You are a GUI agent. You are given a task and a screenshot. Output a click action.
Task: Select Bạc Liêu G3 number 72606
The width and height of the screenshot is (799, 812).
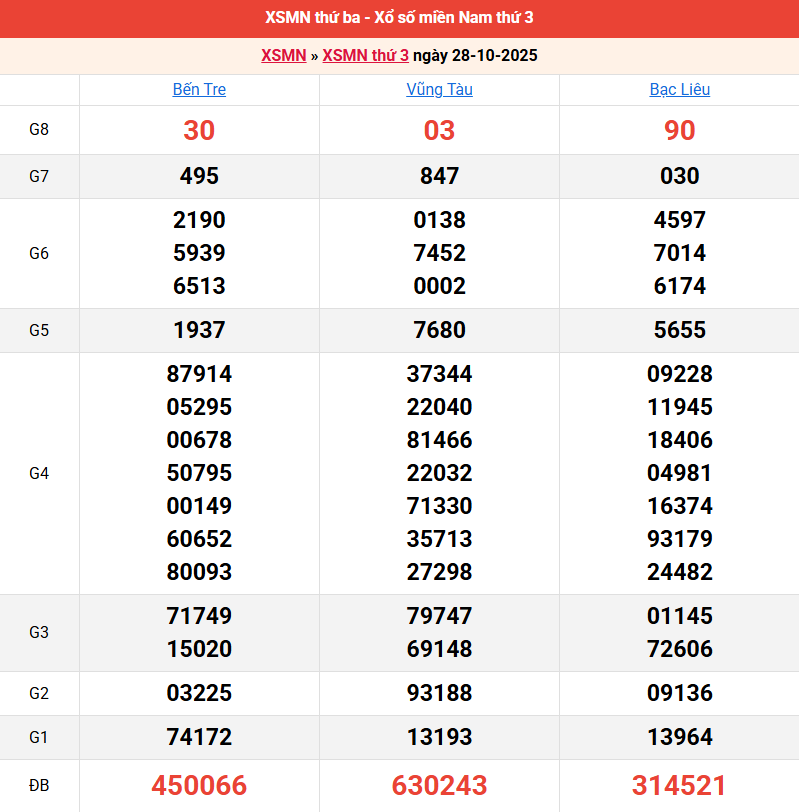pyautogui.click(x=679, y=649)
